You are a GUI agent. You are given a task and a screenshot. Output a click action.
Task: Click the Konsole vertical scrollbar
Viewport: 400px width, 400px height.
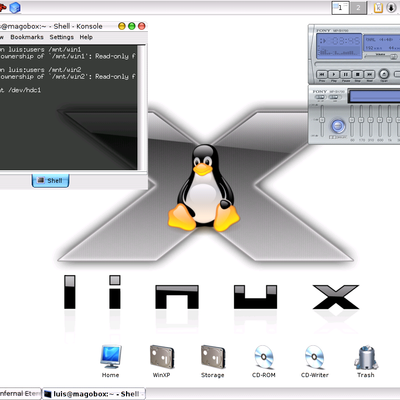pos(142,107)
